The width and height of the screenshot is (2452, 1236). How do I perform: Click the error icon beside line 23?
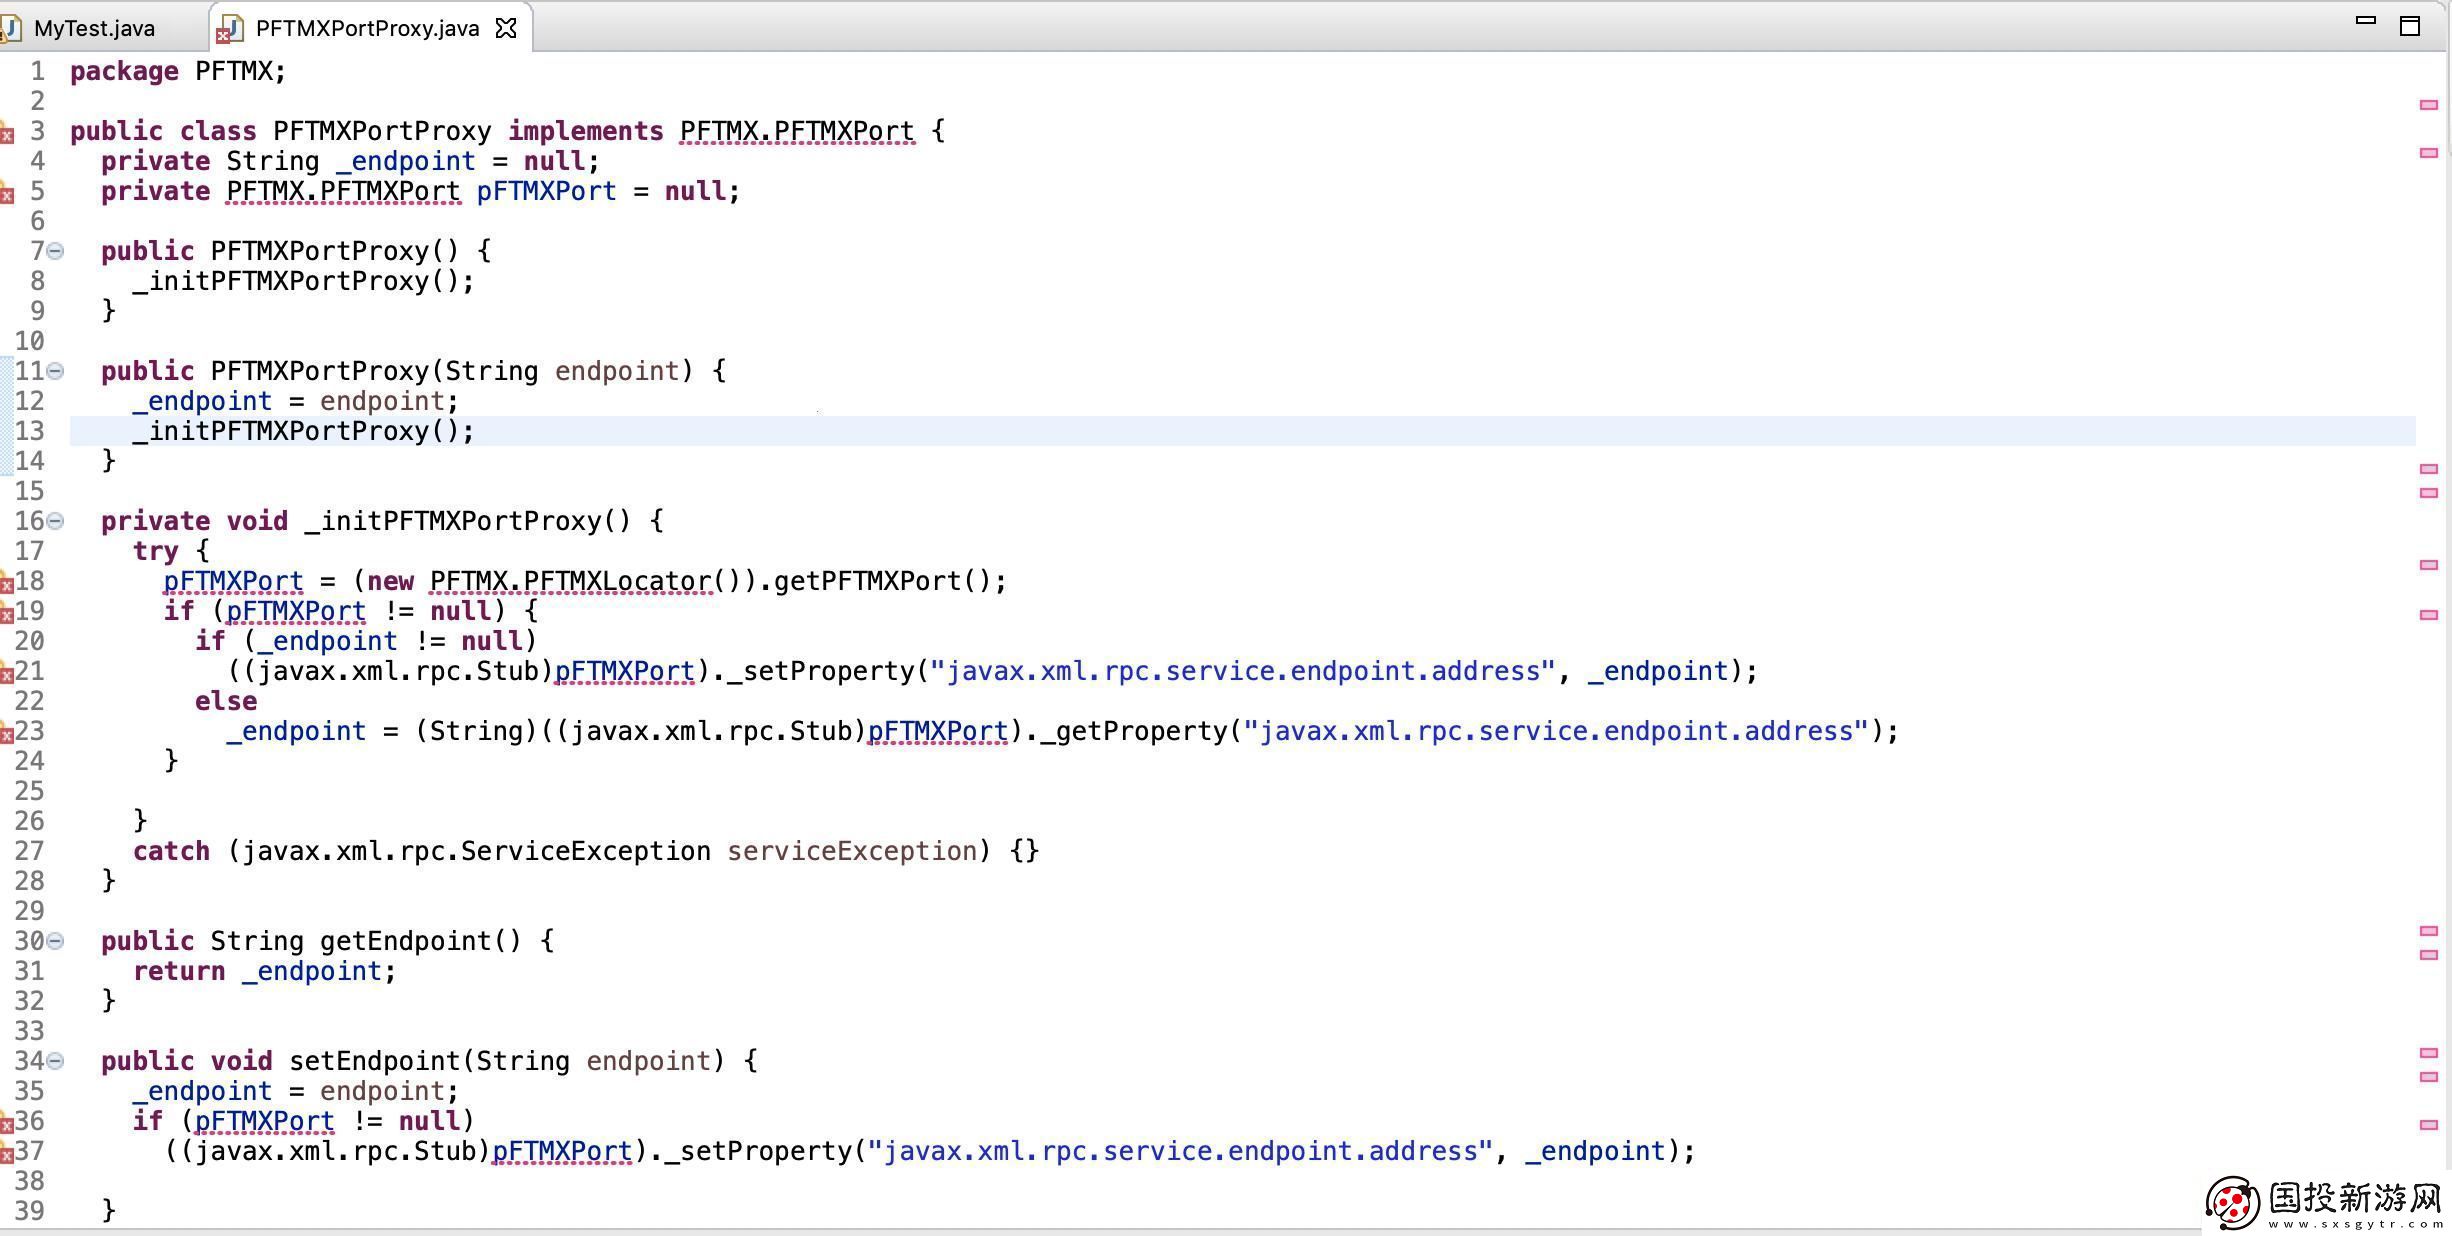pos(6,734)
